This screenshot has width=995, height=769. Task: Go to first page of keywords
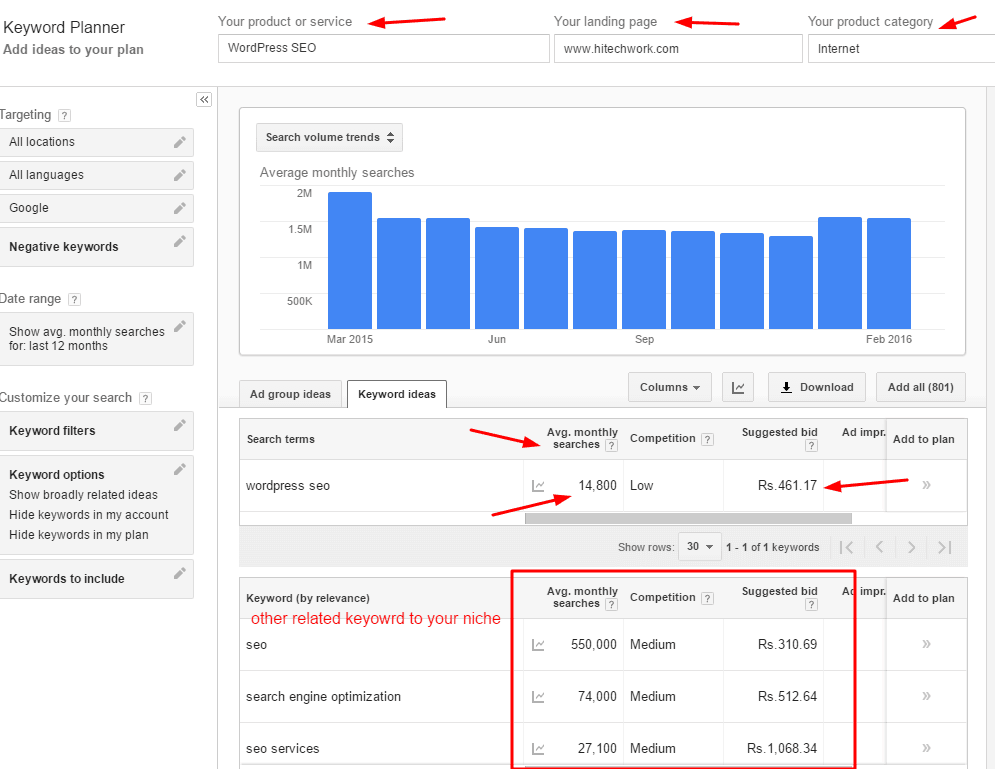(x=847, y=547)
